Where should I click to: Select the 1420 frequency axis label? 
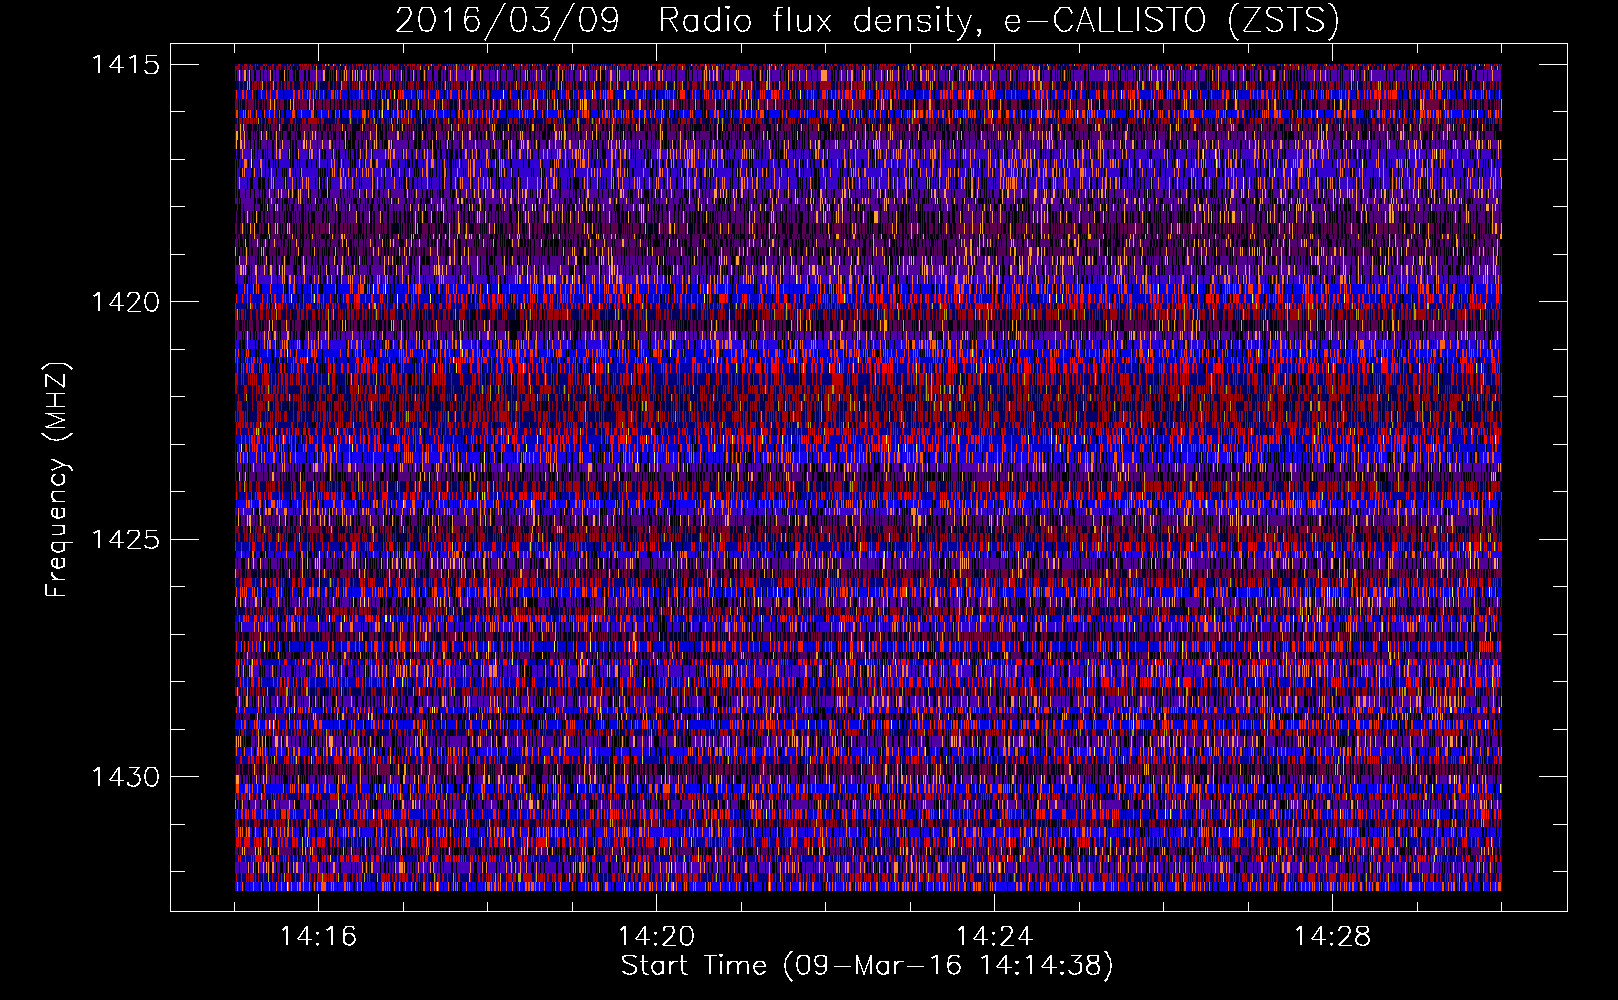tap(125, 302)
